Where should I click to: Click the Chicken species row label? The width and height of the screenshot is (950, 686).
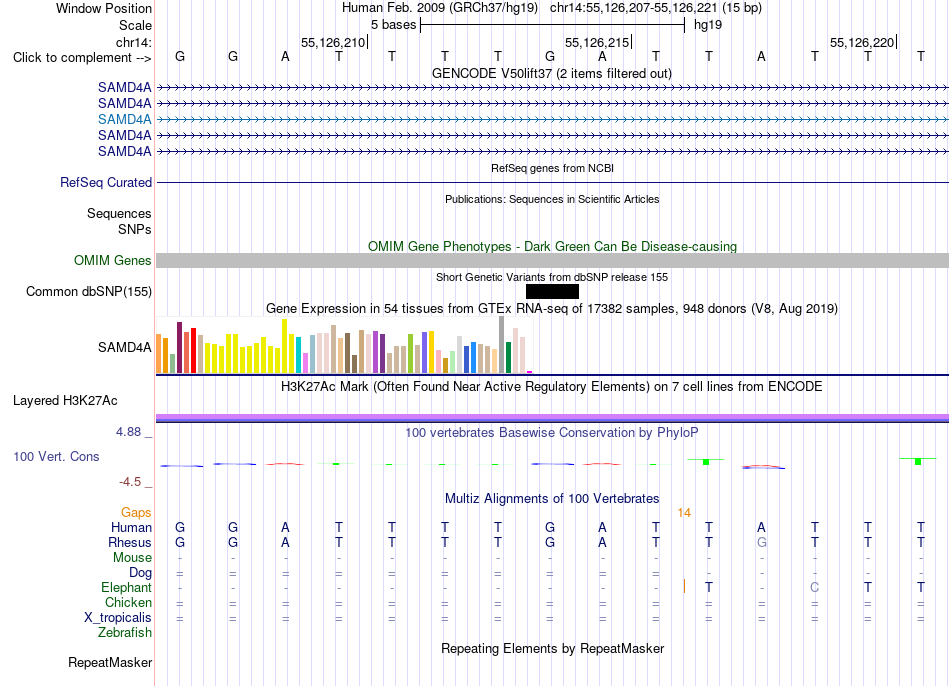click(128, 602)
